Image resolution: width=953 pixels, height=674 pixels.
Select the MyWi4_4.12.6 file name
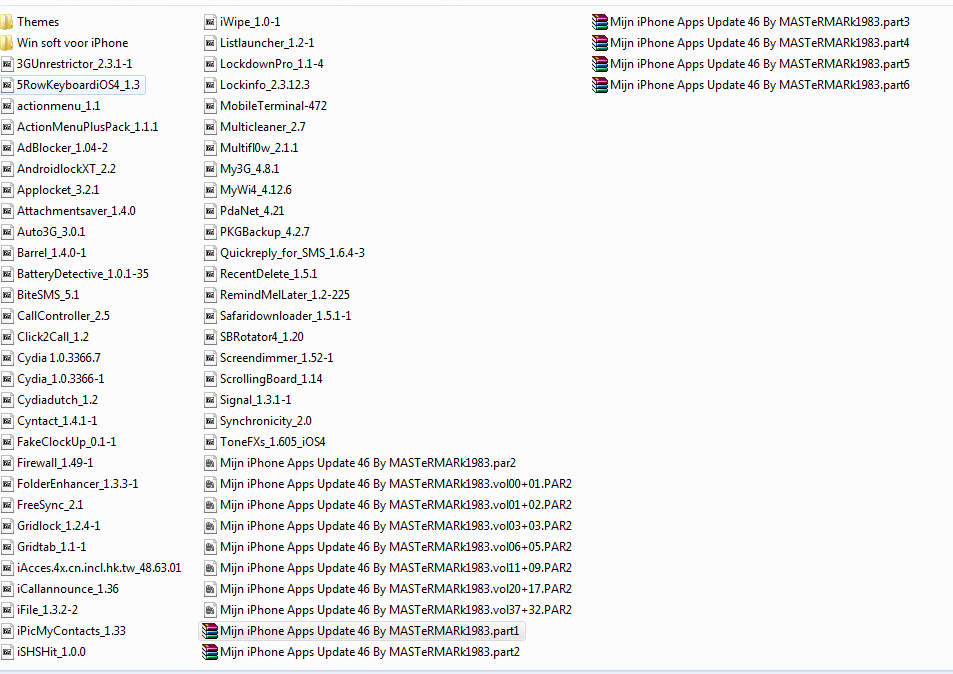256,190
